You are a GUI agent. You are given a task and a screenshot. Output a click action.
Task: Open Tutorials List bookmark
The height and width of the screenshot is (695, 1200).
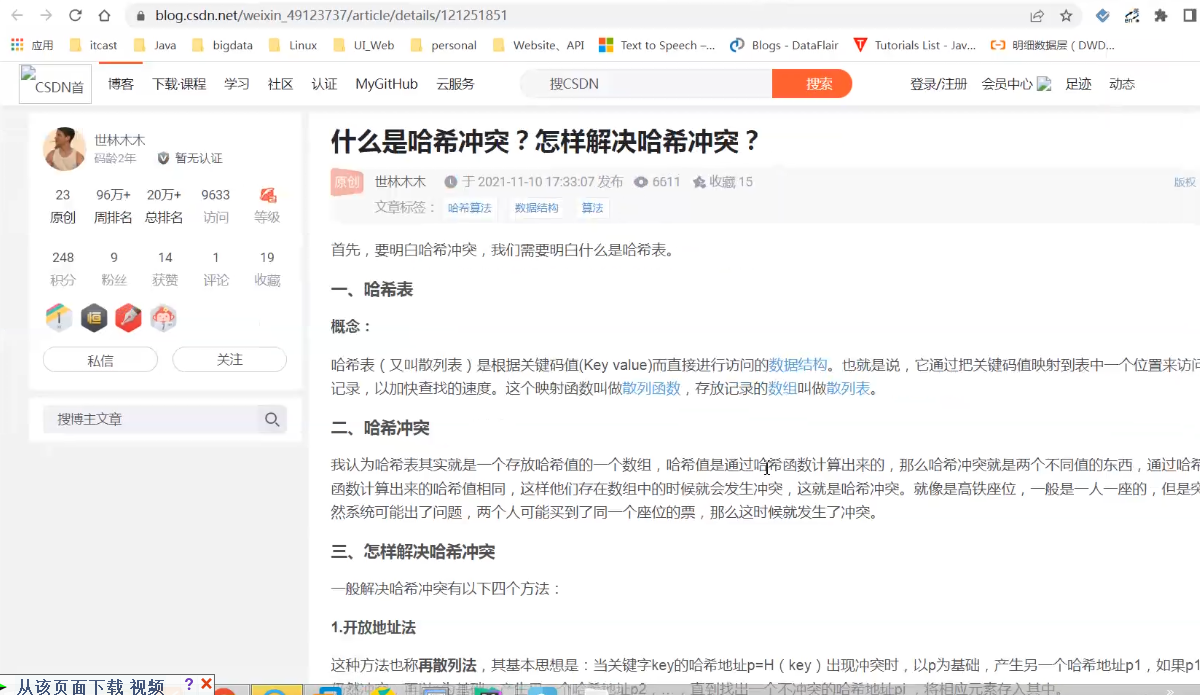pos(914,45)
